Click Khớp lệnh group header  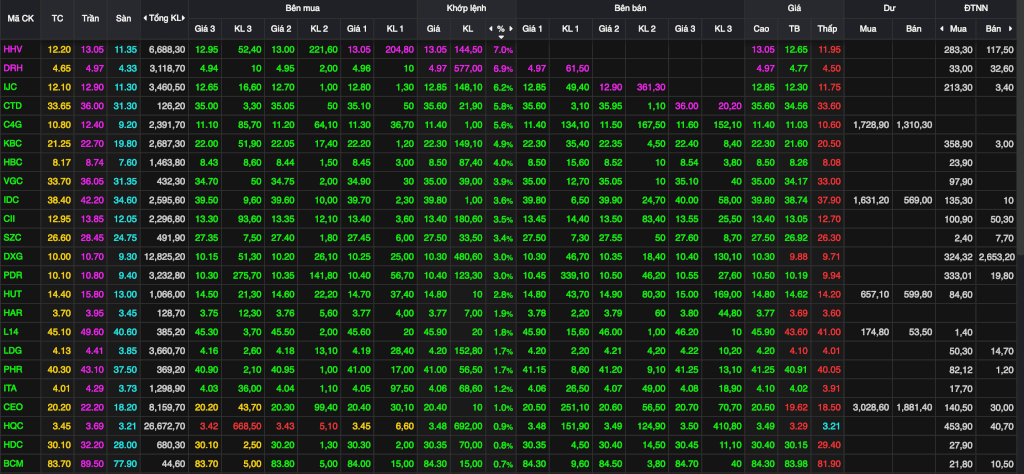466,8
